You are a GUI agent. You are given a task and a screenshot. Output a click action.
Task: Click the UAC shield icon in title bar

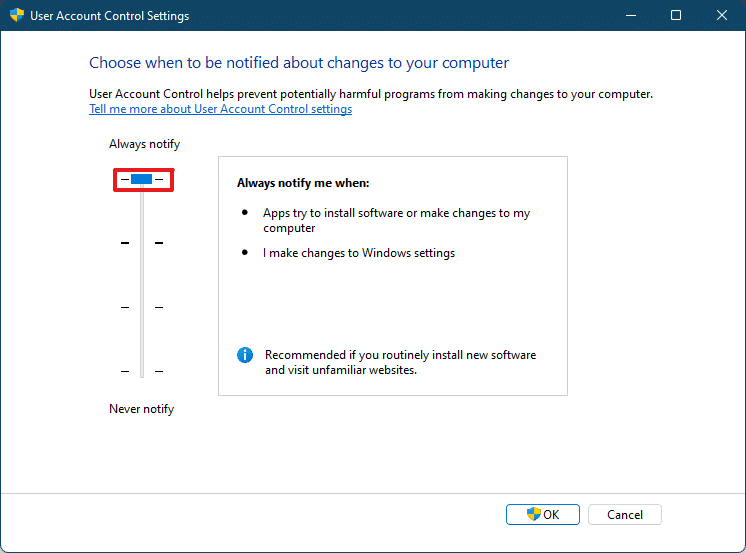coord(17,15)
